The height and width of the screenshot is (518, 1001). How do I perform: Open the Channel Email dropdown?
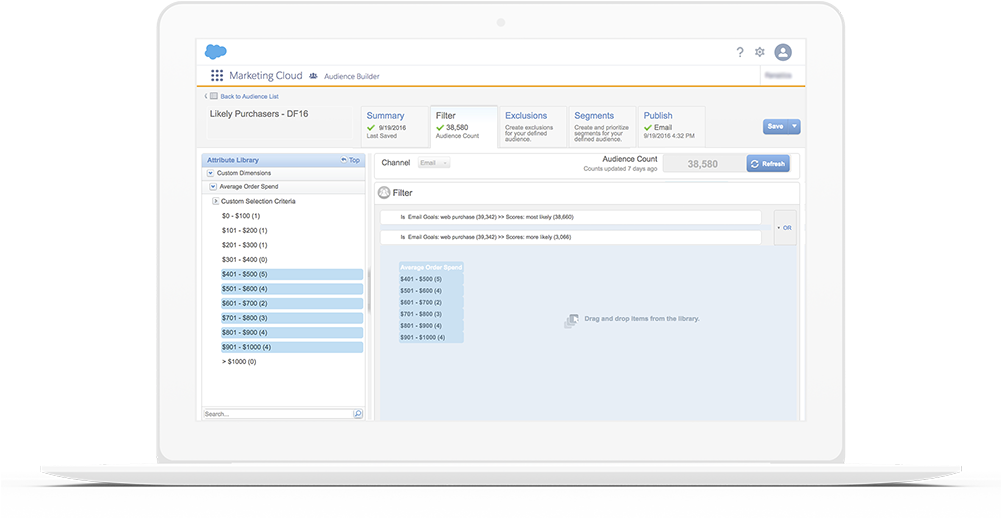[x=434, y=163]
